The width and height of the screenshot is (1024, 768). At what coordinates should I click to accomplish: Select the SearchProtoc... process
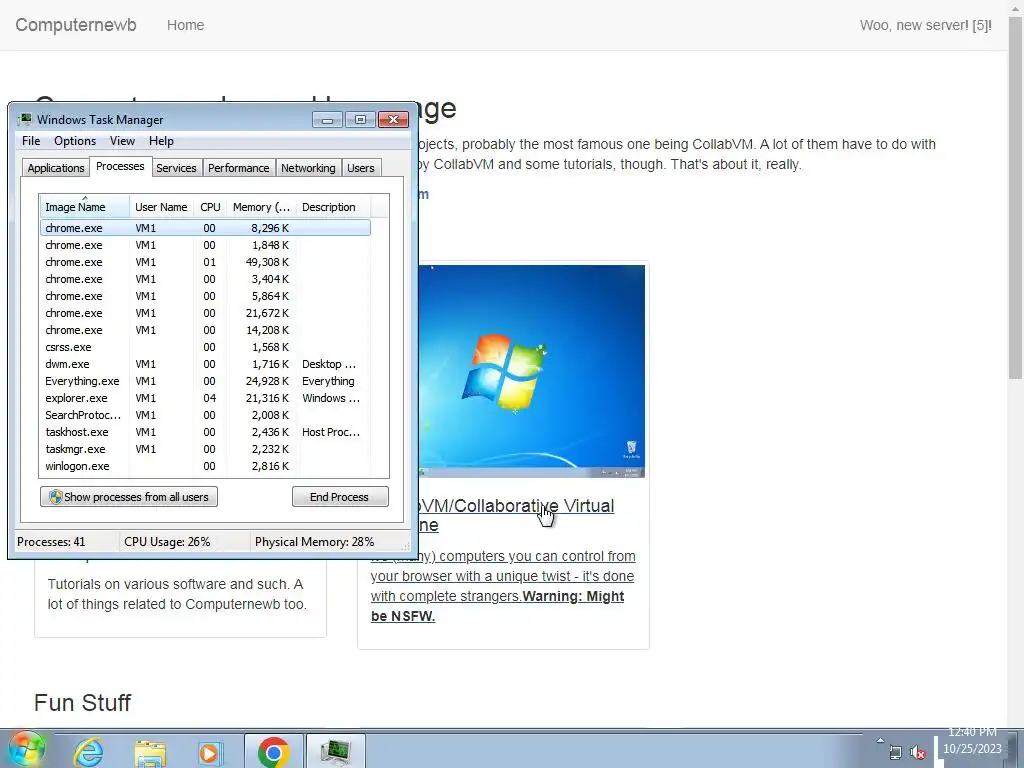[x=205, y=415]
